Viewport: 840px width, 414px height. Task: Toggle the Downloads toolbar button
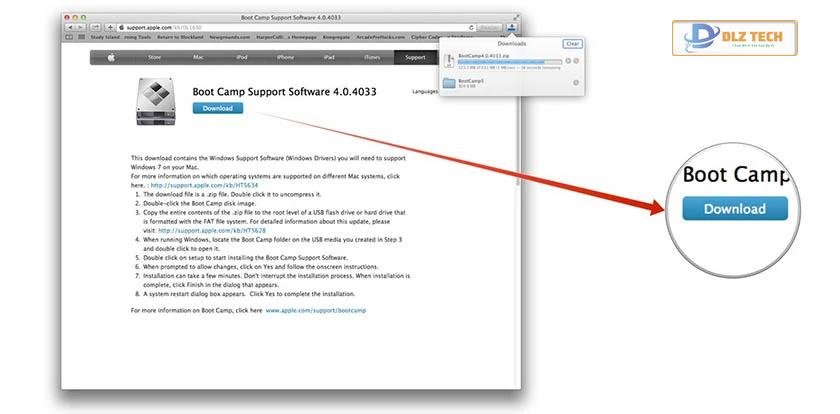[x=512, y=28]
